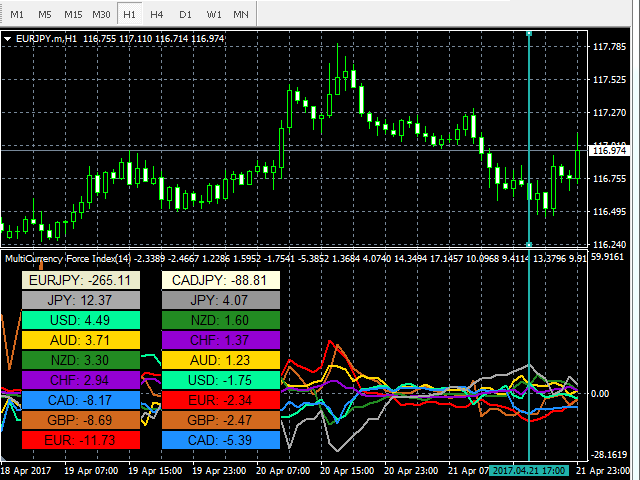The height and width of the screenshot is (480, 640).
Task: Click the -28.1619 indicator scale minimum
Action: coord(609,455)
